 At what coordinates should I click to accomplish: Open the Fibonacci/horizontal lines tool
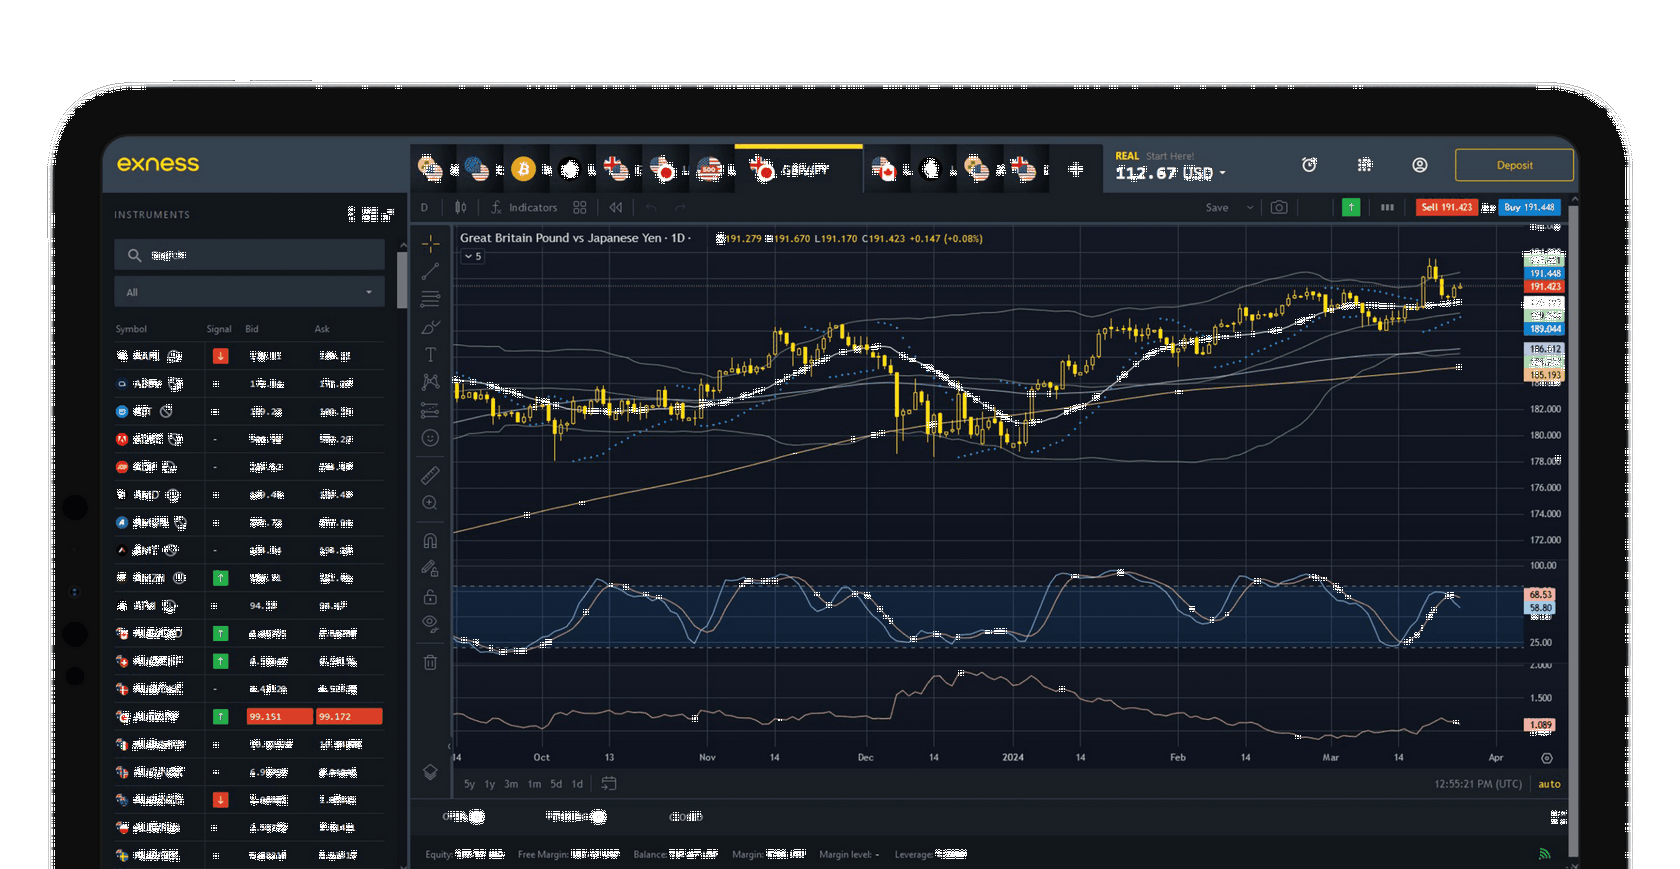pos(430,299)
